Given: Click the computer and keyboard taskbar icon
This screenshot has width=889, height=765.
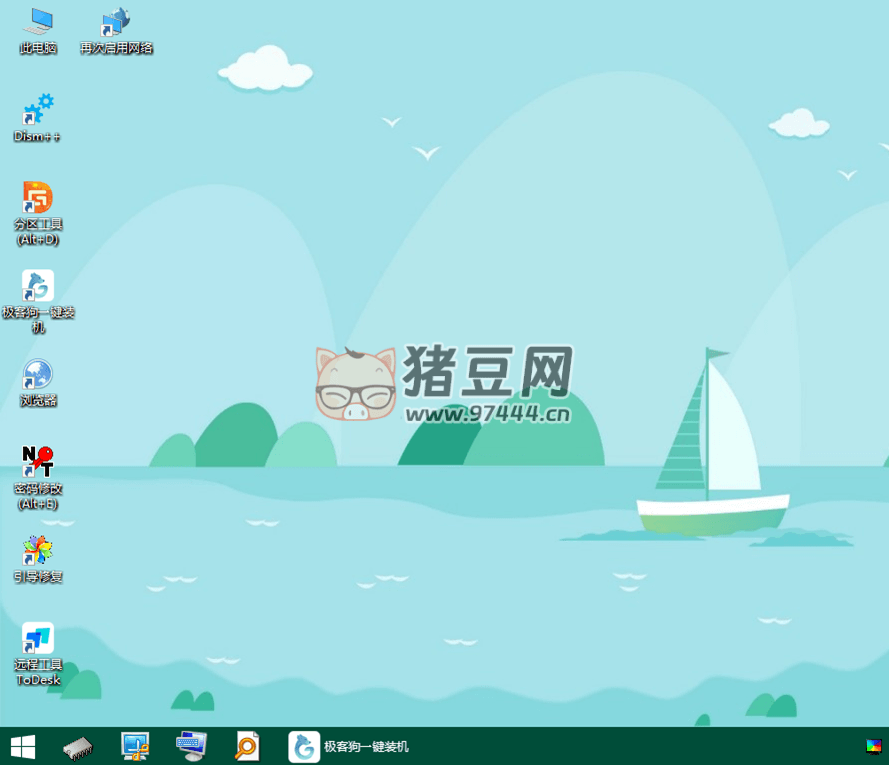Looking at the screenshot, I should (x=190, y=746).
